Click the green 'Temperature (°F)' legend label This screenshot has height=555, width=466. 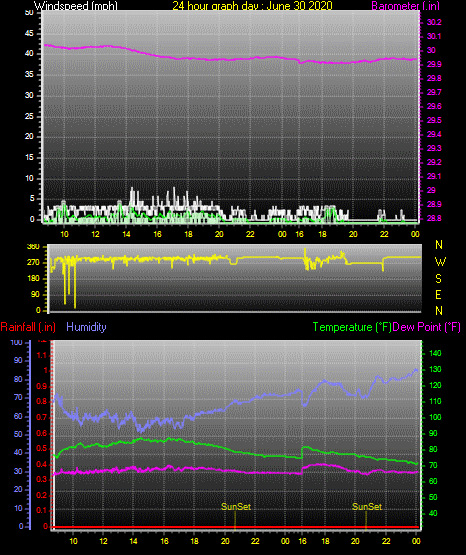(x=352, y=327)
